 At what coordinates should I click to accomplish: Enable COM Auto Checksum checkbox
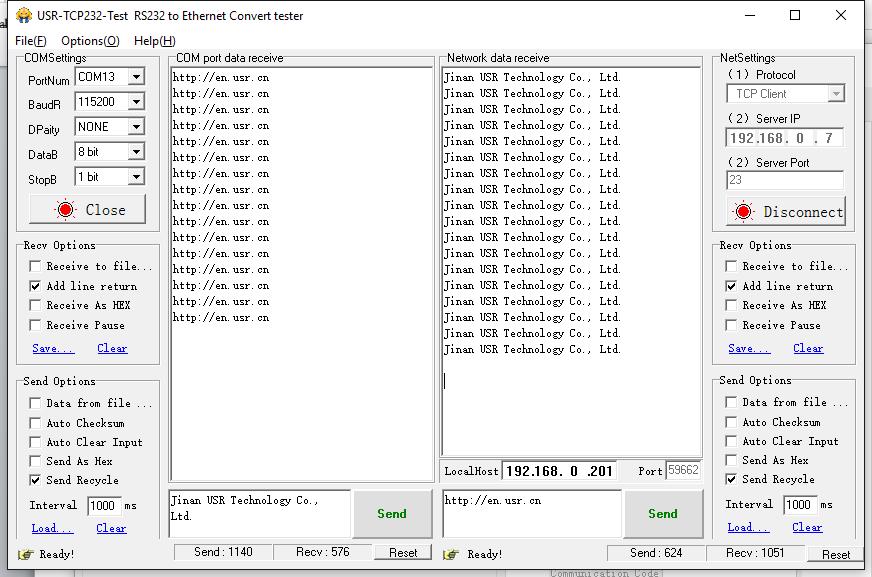click(35, 423)
